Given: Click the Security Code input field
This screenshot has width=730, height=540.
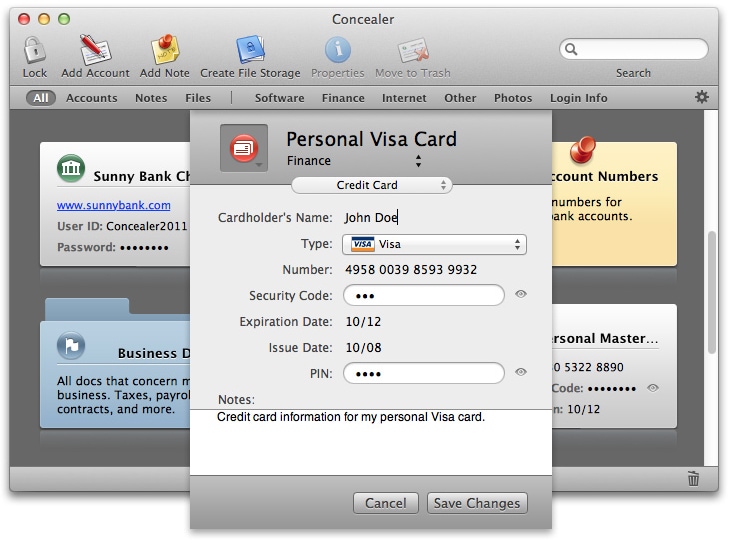Looking at the screenshot, I should (424, 295).
